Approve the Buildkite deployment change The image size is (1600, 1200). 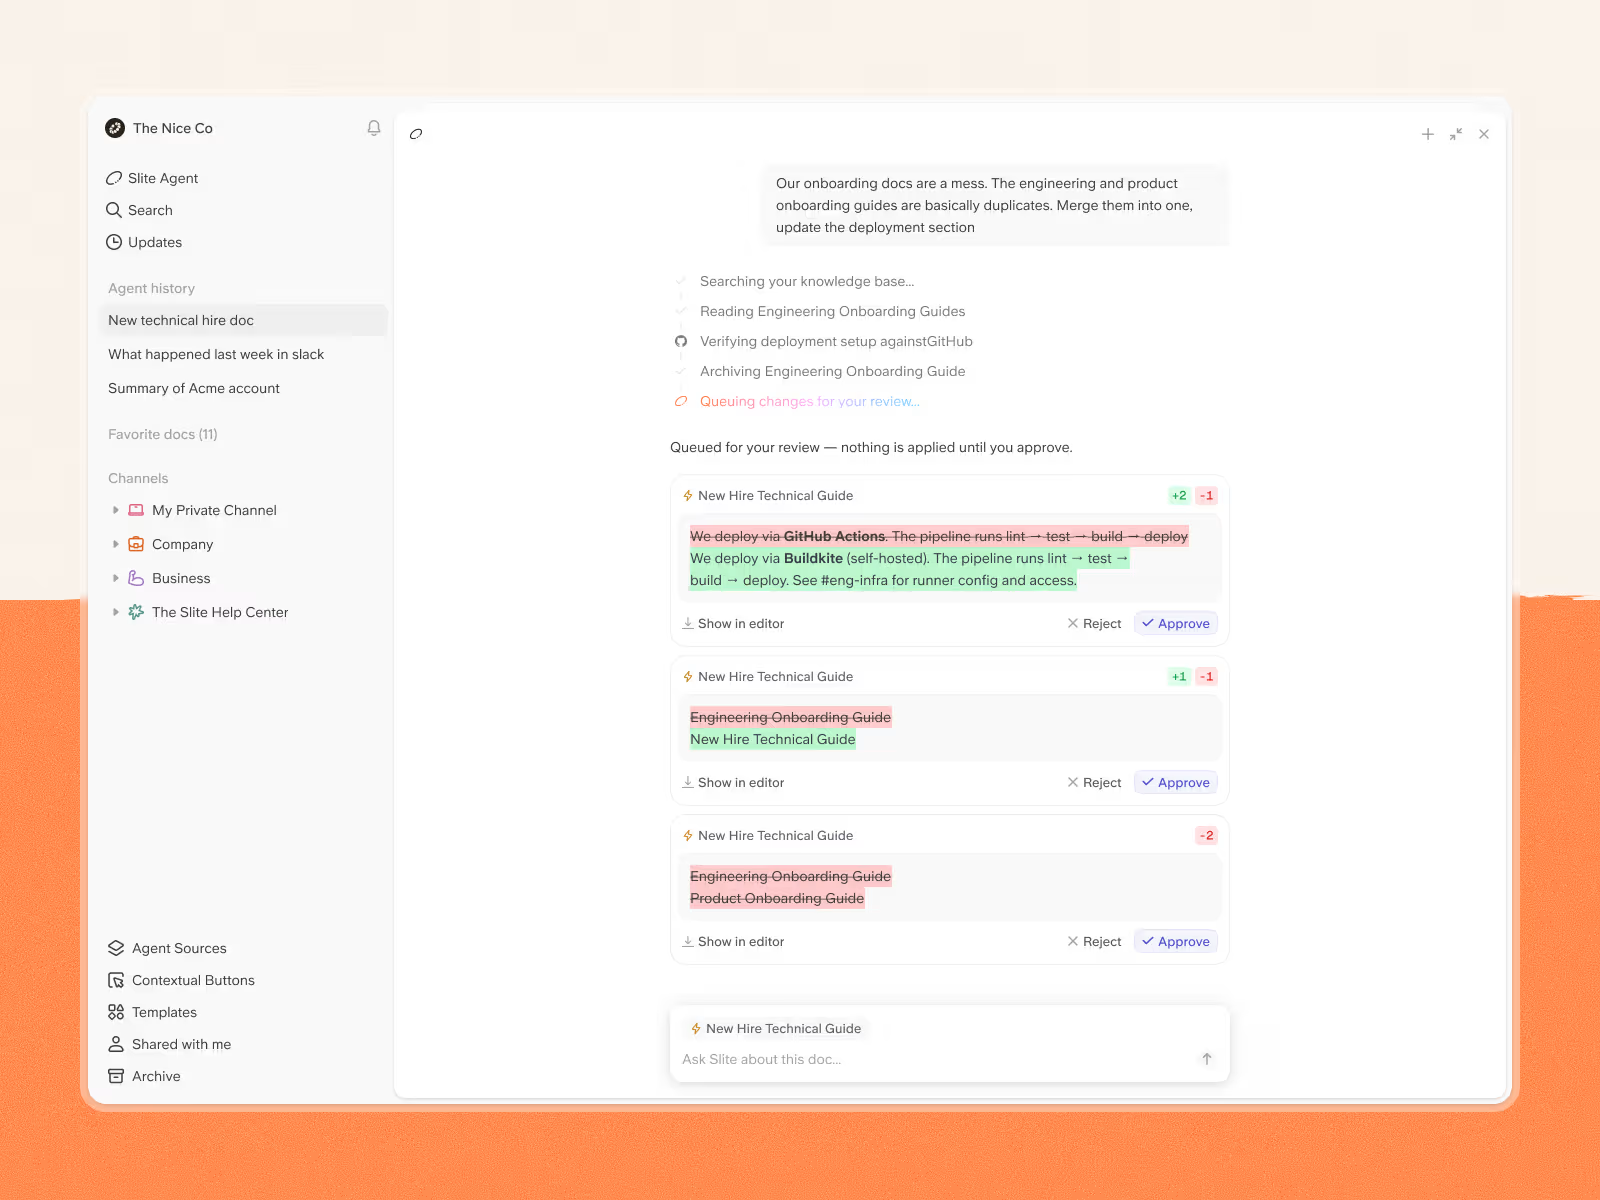(x=1176, y=623)
